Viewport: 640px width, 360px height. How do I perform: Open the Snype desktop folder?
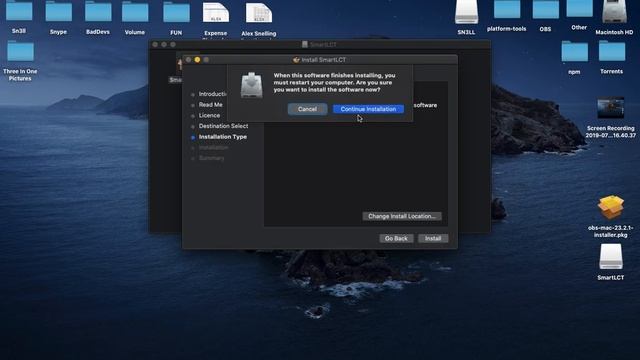click(58, 11)
